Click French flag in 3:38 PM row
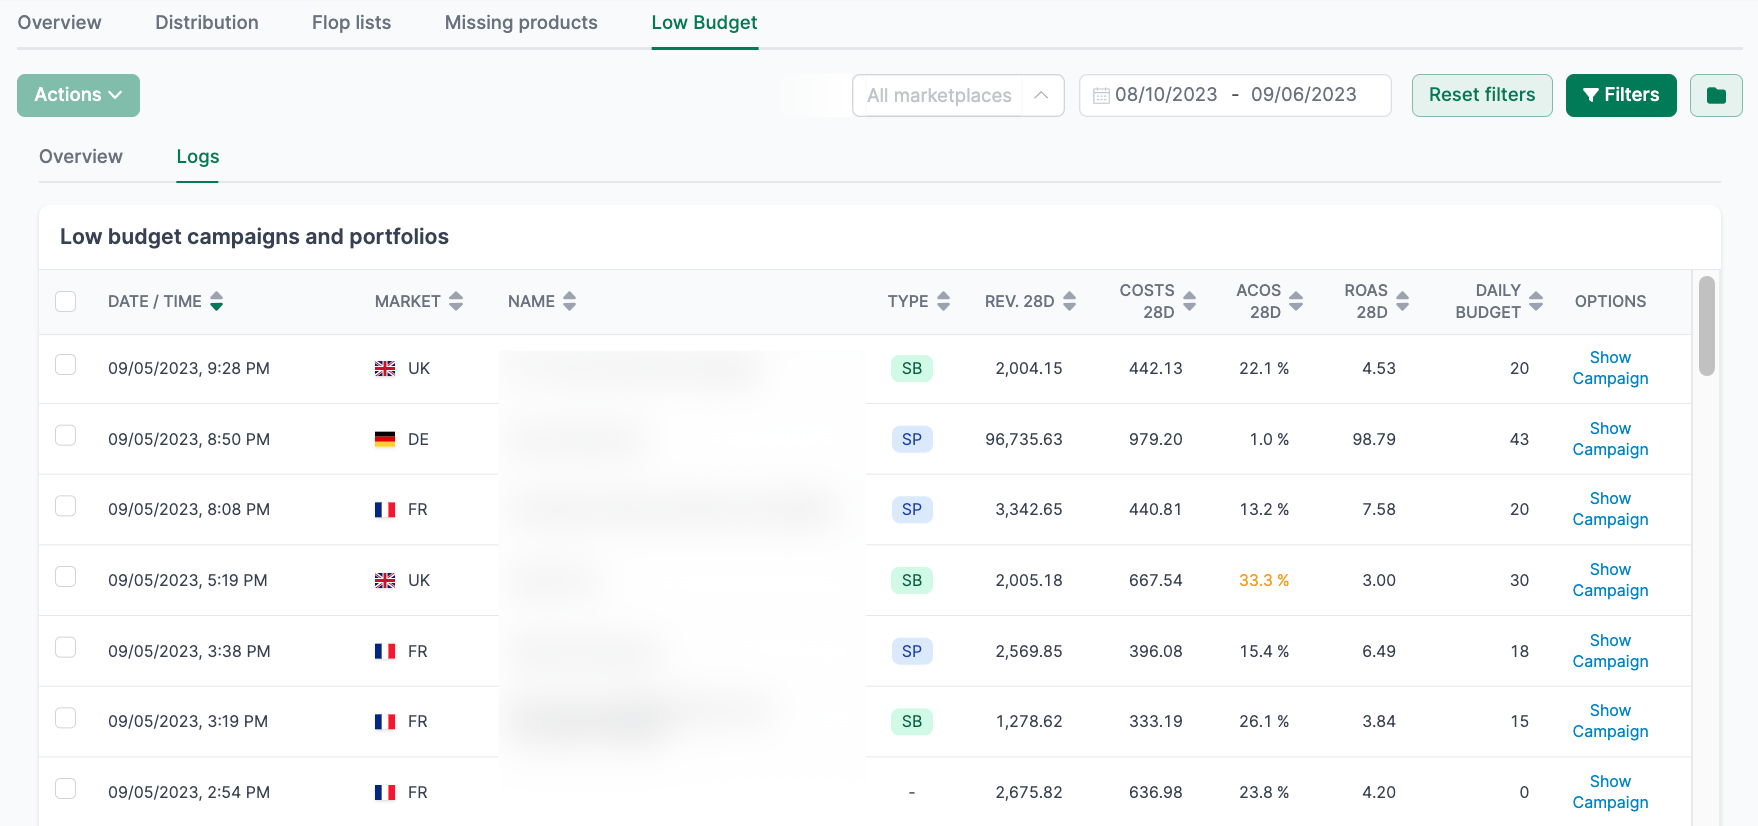 coord(385,651)
